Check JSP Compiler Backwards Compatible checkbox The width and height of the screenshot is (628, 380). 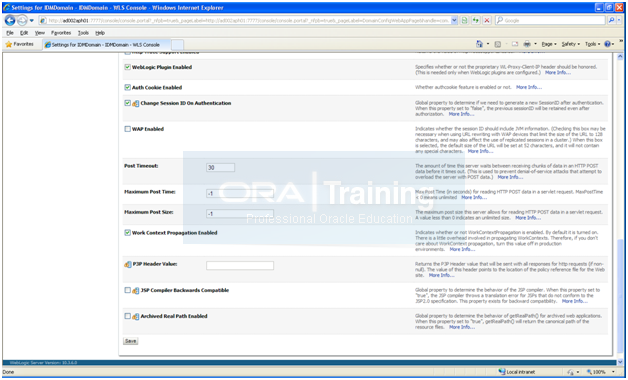[x=127, y=290]
